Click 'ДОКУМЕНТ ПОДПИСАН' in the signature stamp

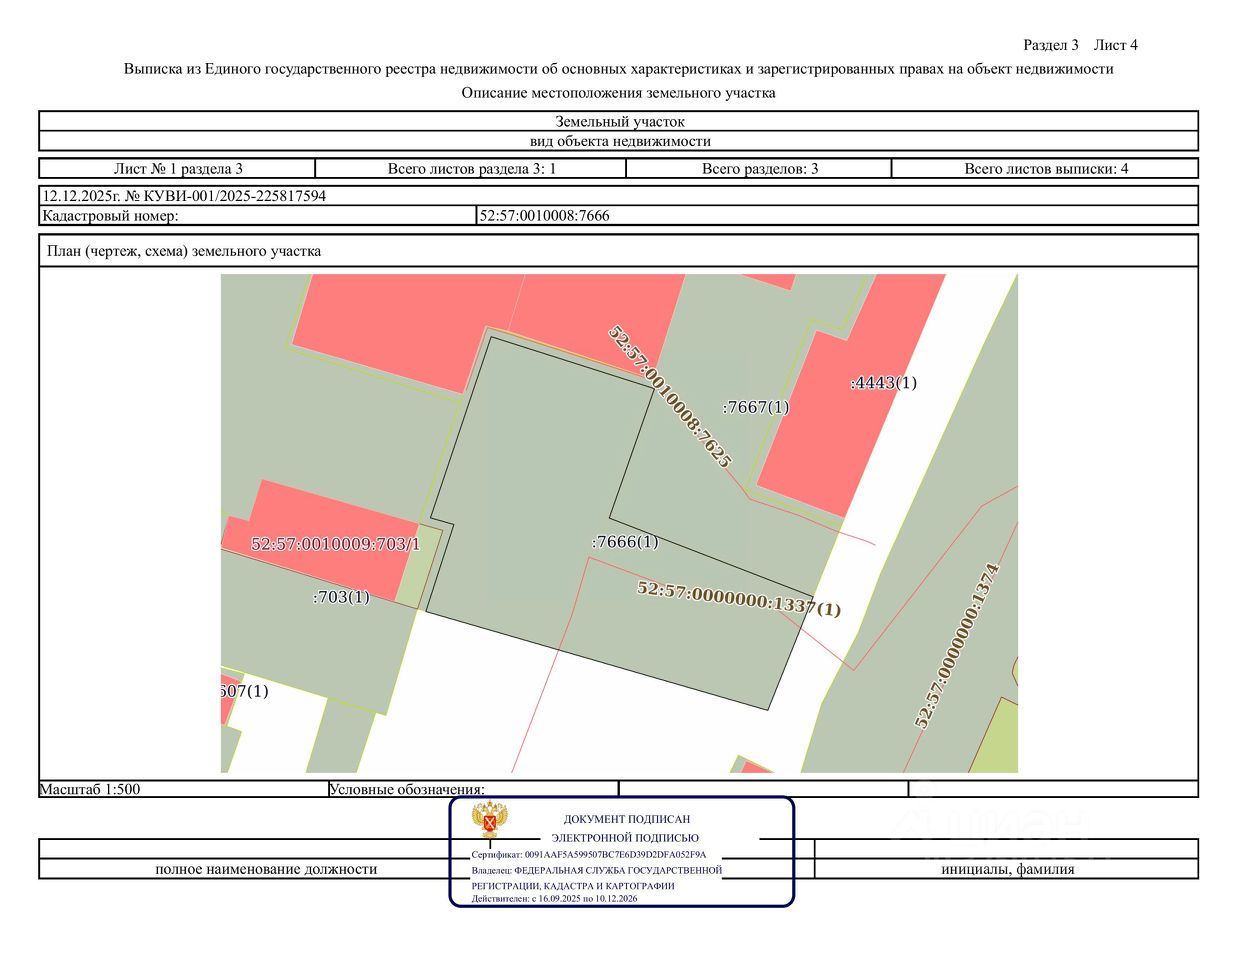pos(627,819)
